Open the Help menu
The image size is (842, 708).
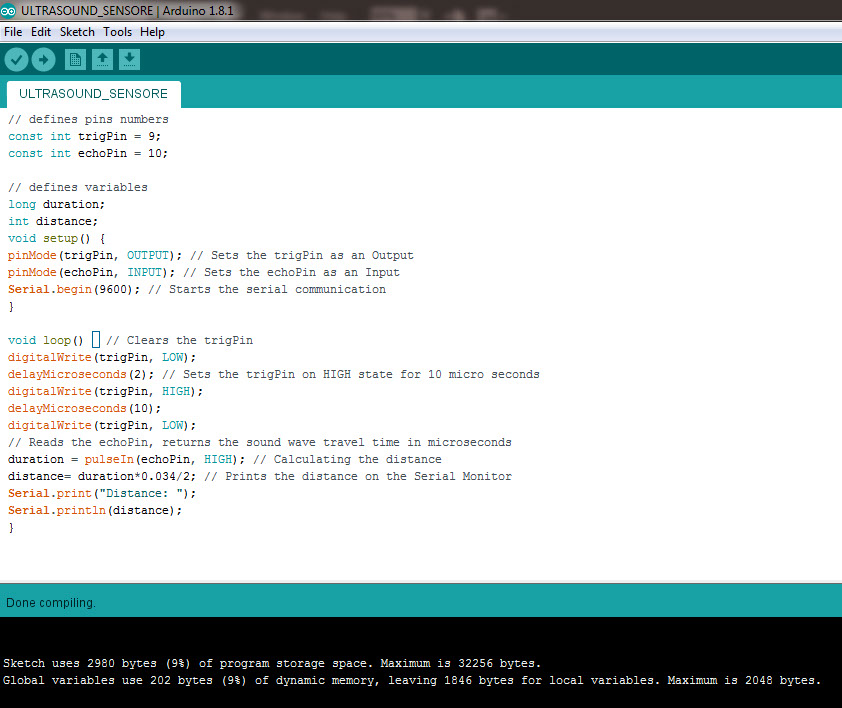[153, 32]
